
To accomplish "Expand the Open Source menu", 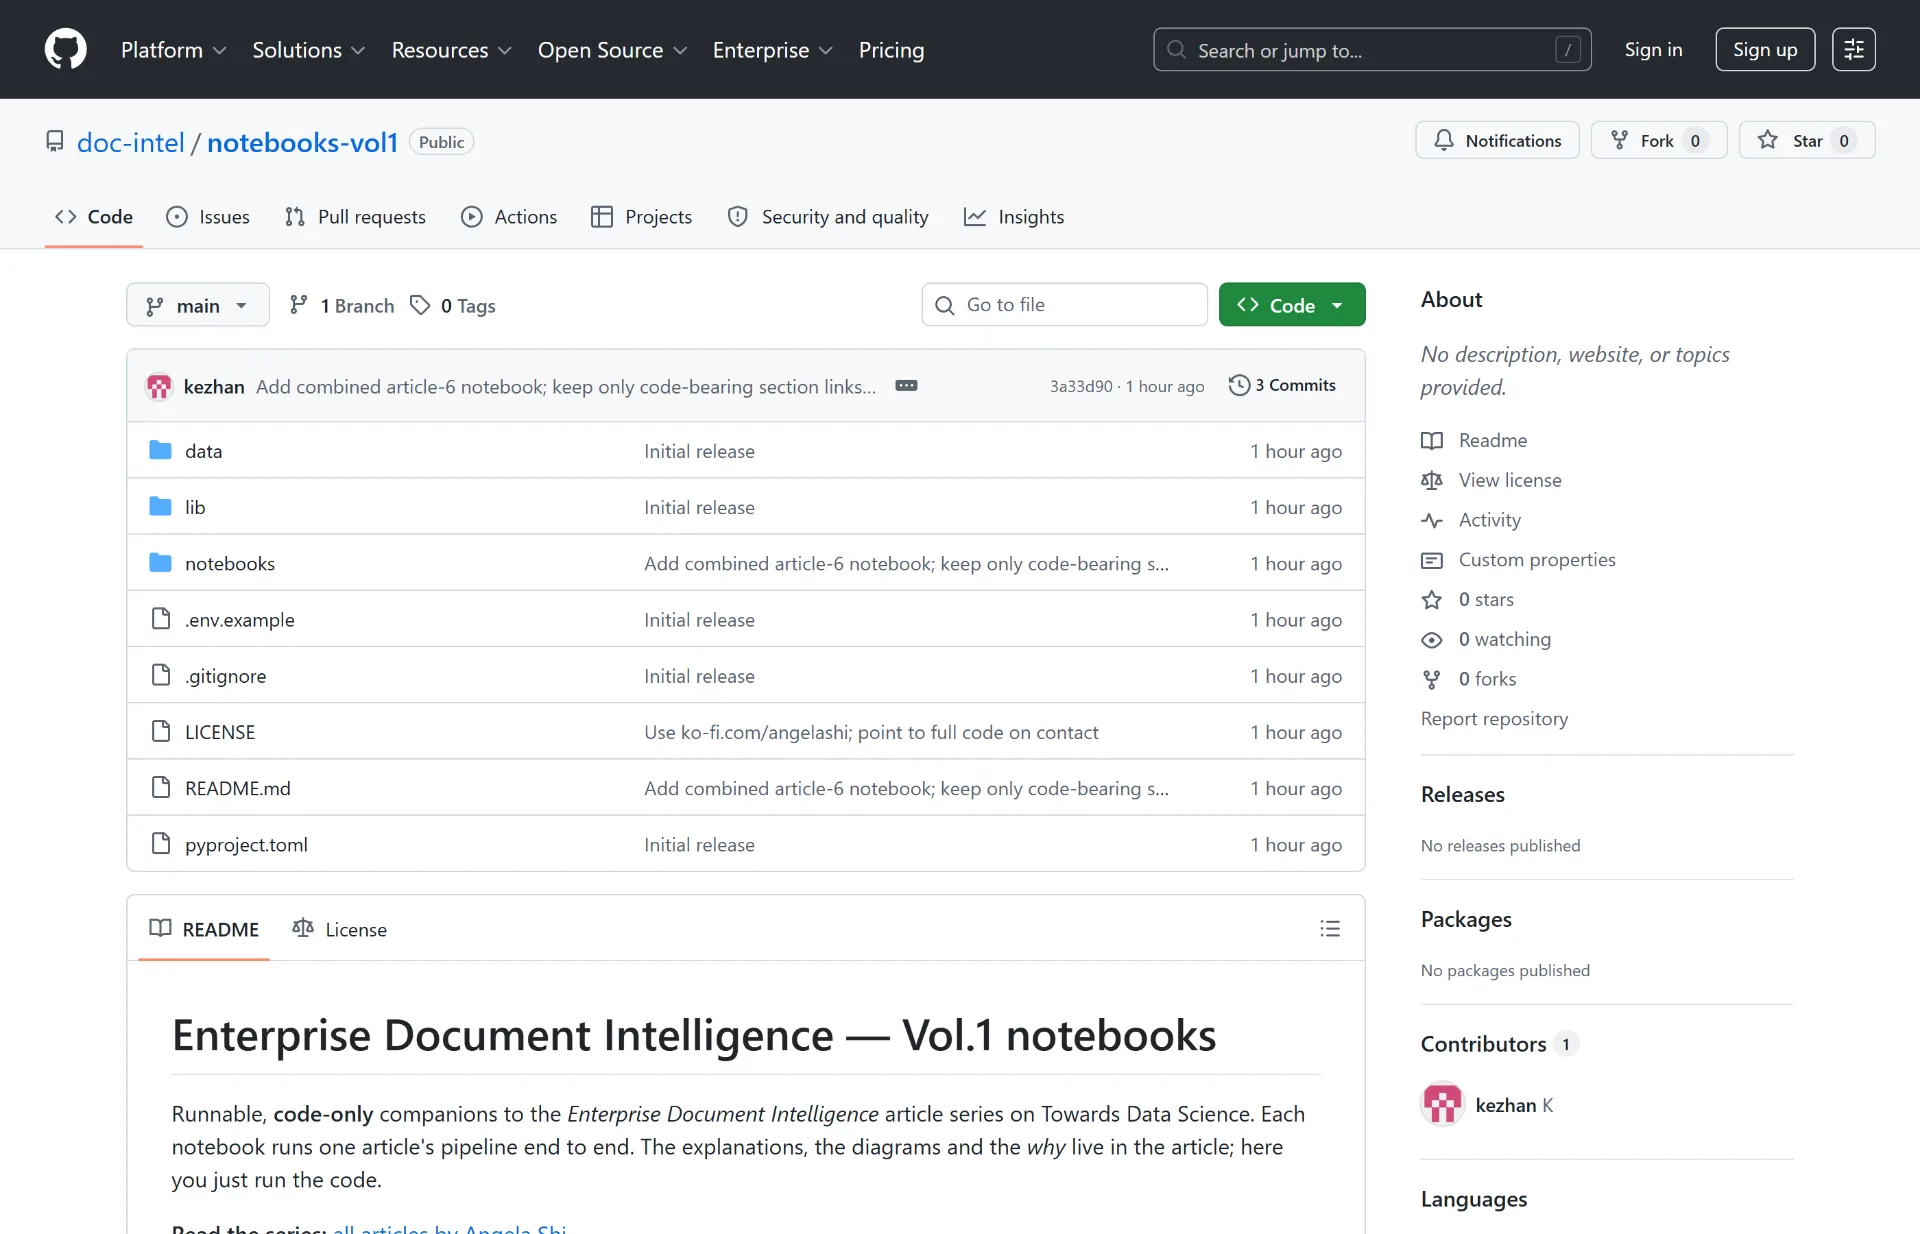I will [x=612, y=50].
